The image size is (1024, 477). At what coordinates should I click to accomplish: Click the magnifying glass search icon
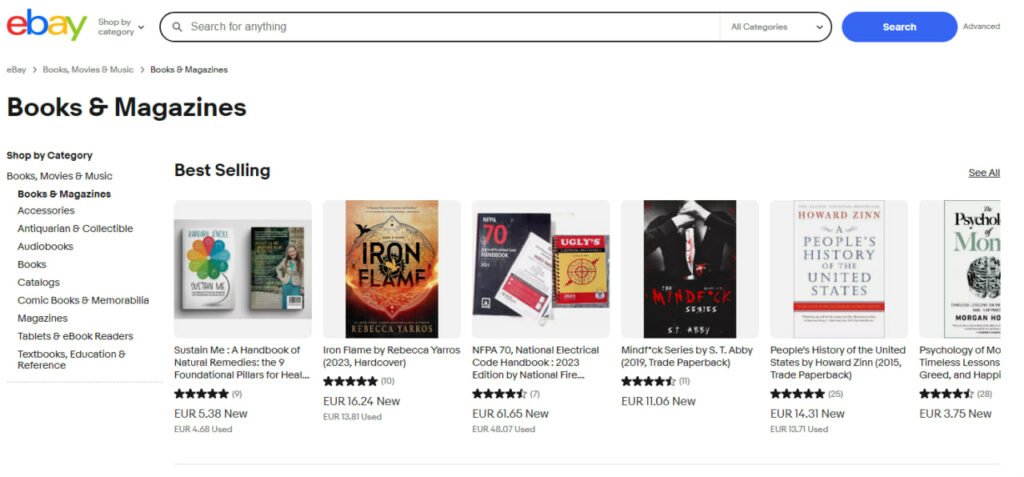click(x=177, y=27)
